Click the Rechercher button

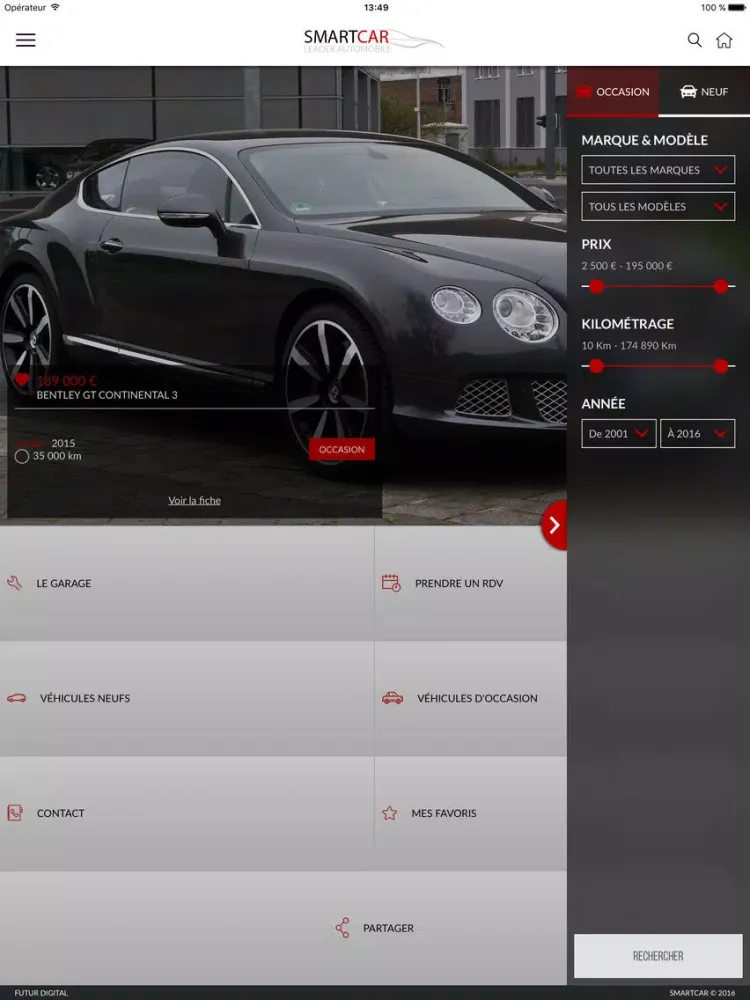coord(658,955)
